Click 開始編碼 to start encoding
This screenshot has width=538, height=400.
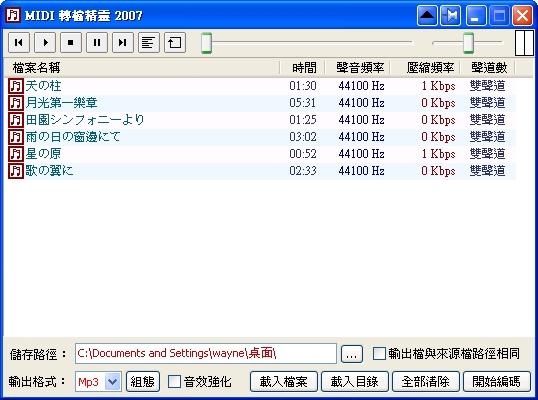coord(496,381)
